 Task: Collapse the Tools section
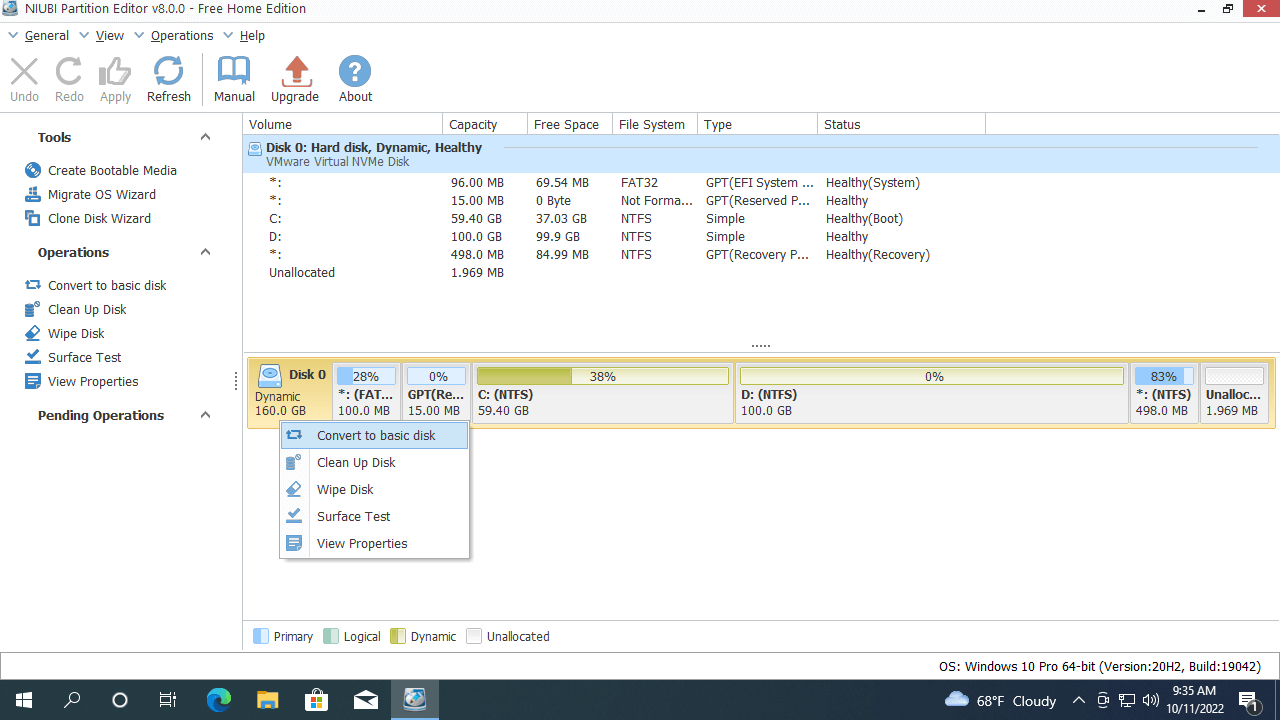coord(205,137)
